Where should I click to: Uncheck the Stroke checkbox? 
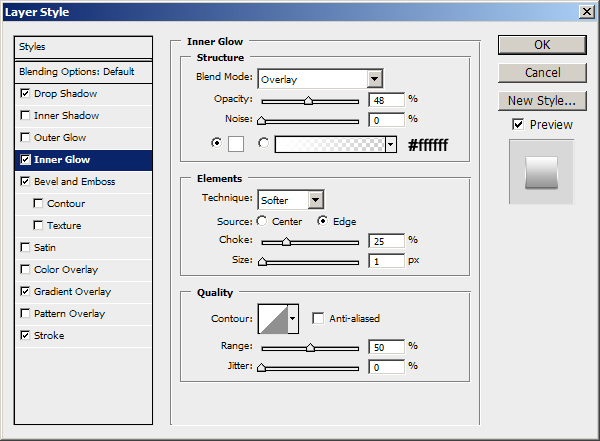click(x=25, y=335)
